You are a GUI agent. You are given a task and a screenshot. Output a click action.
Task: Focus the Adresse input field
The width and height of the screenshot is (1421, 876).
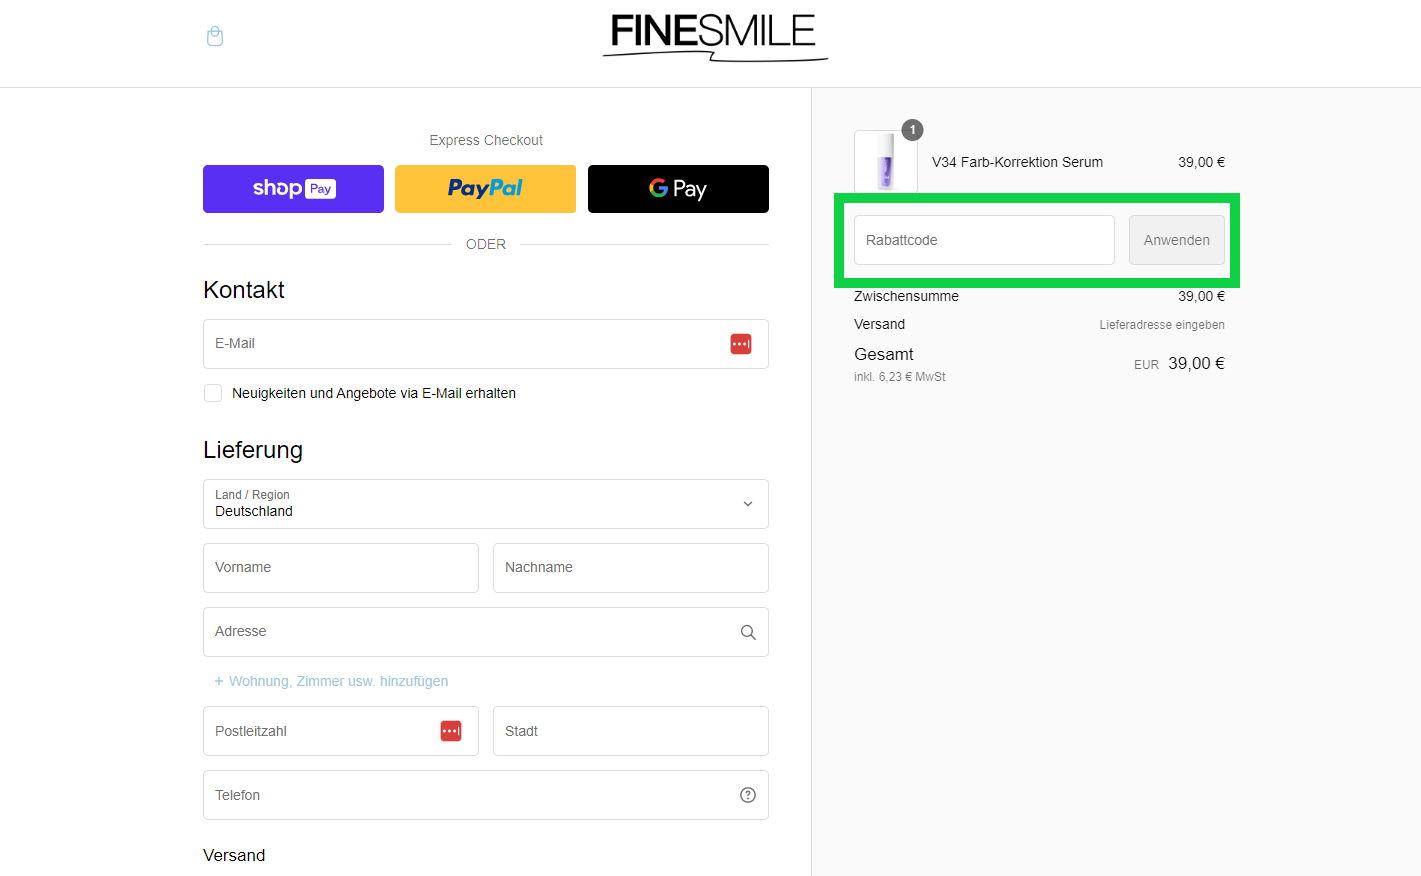tap(486, 632)
